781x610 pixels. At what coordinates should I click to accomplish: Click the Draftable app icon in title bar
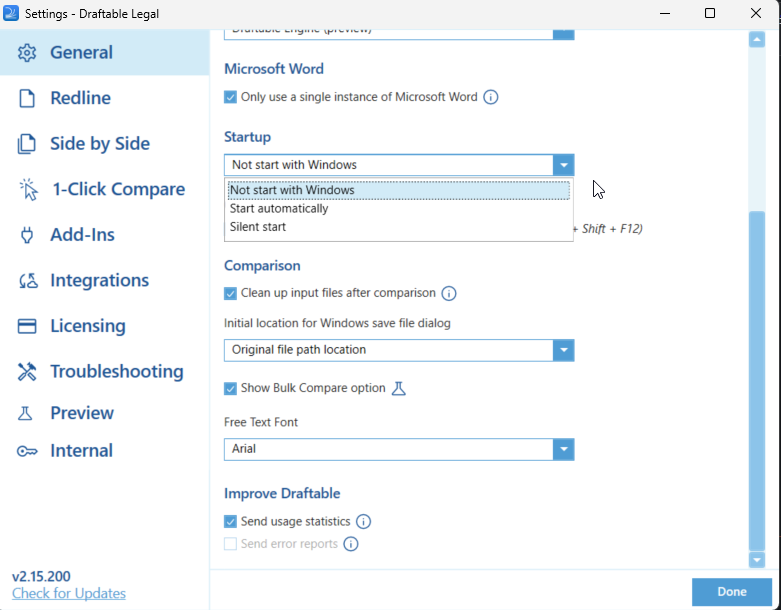tap(11, 13)
